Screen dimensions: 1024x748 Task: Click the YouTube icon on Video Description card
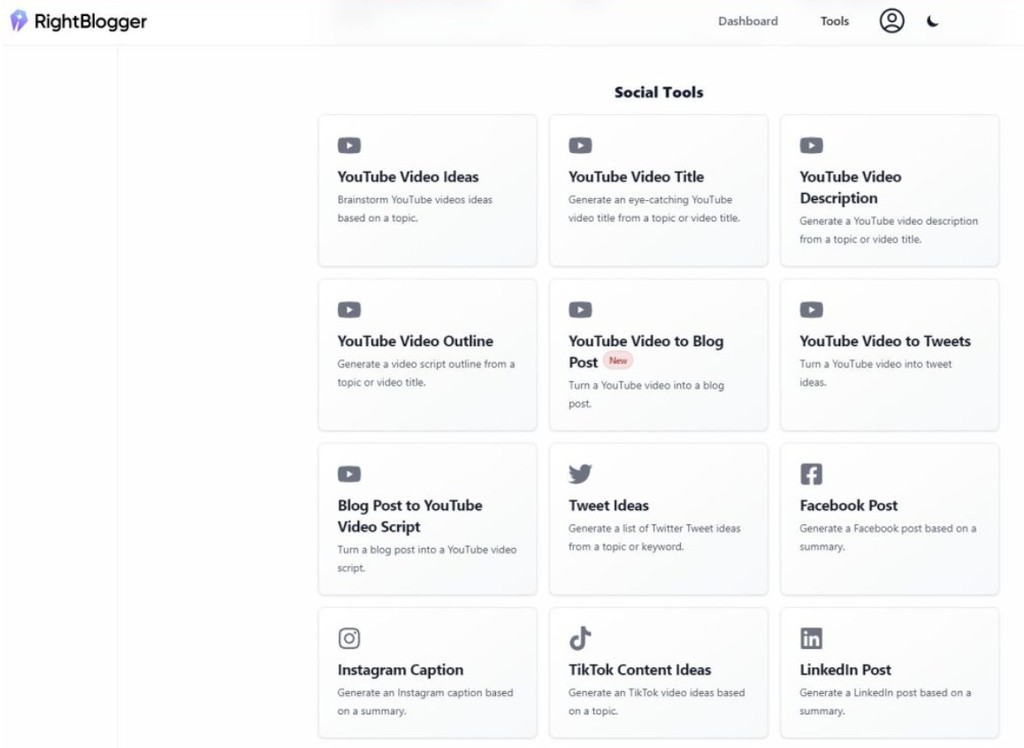coord(811,145)
